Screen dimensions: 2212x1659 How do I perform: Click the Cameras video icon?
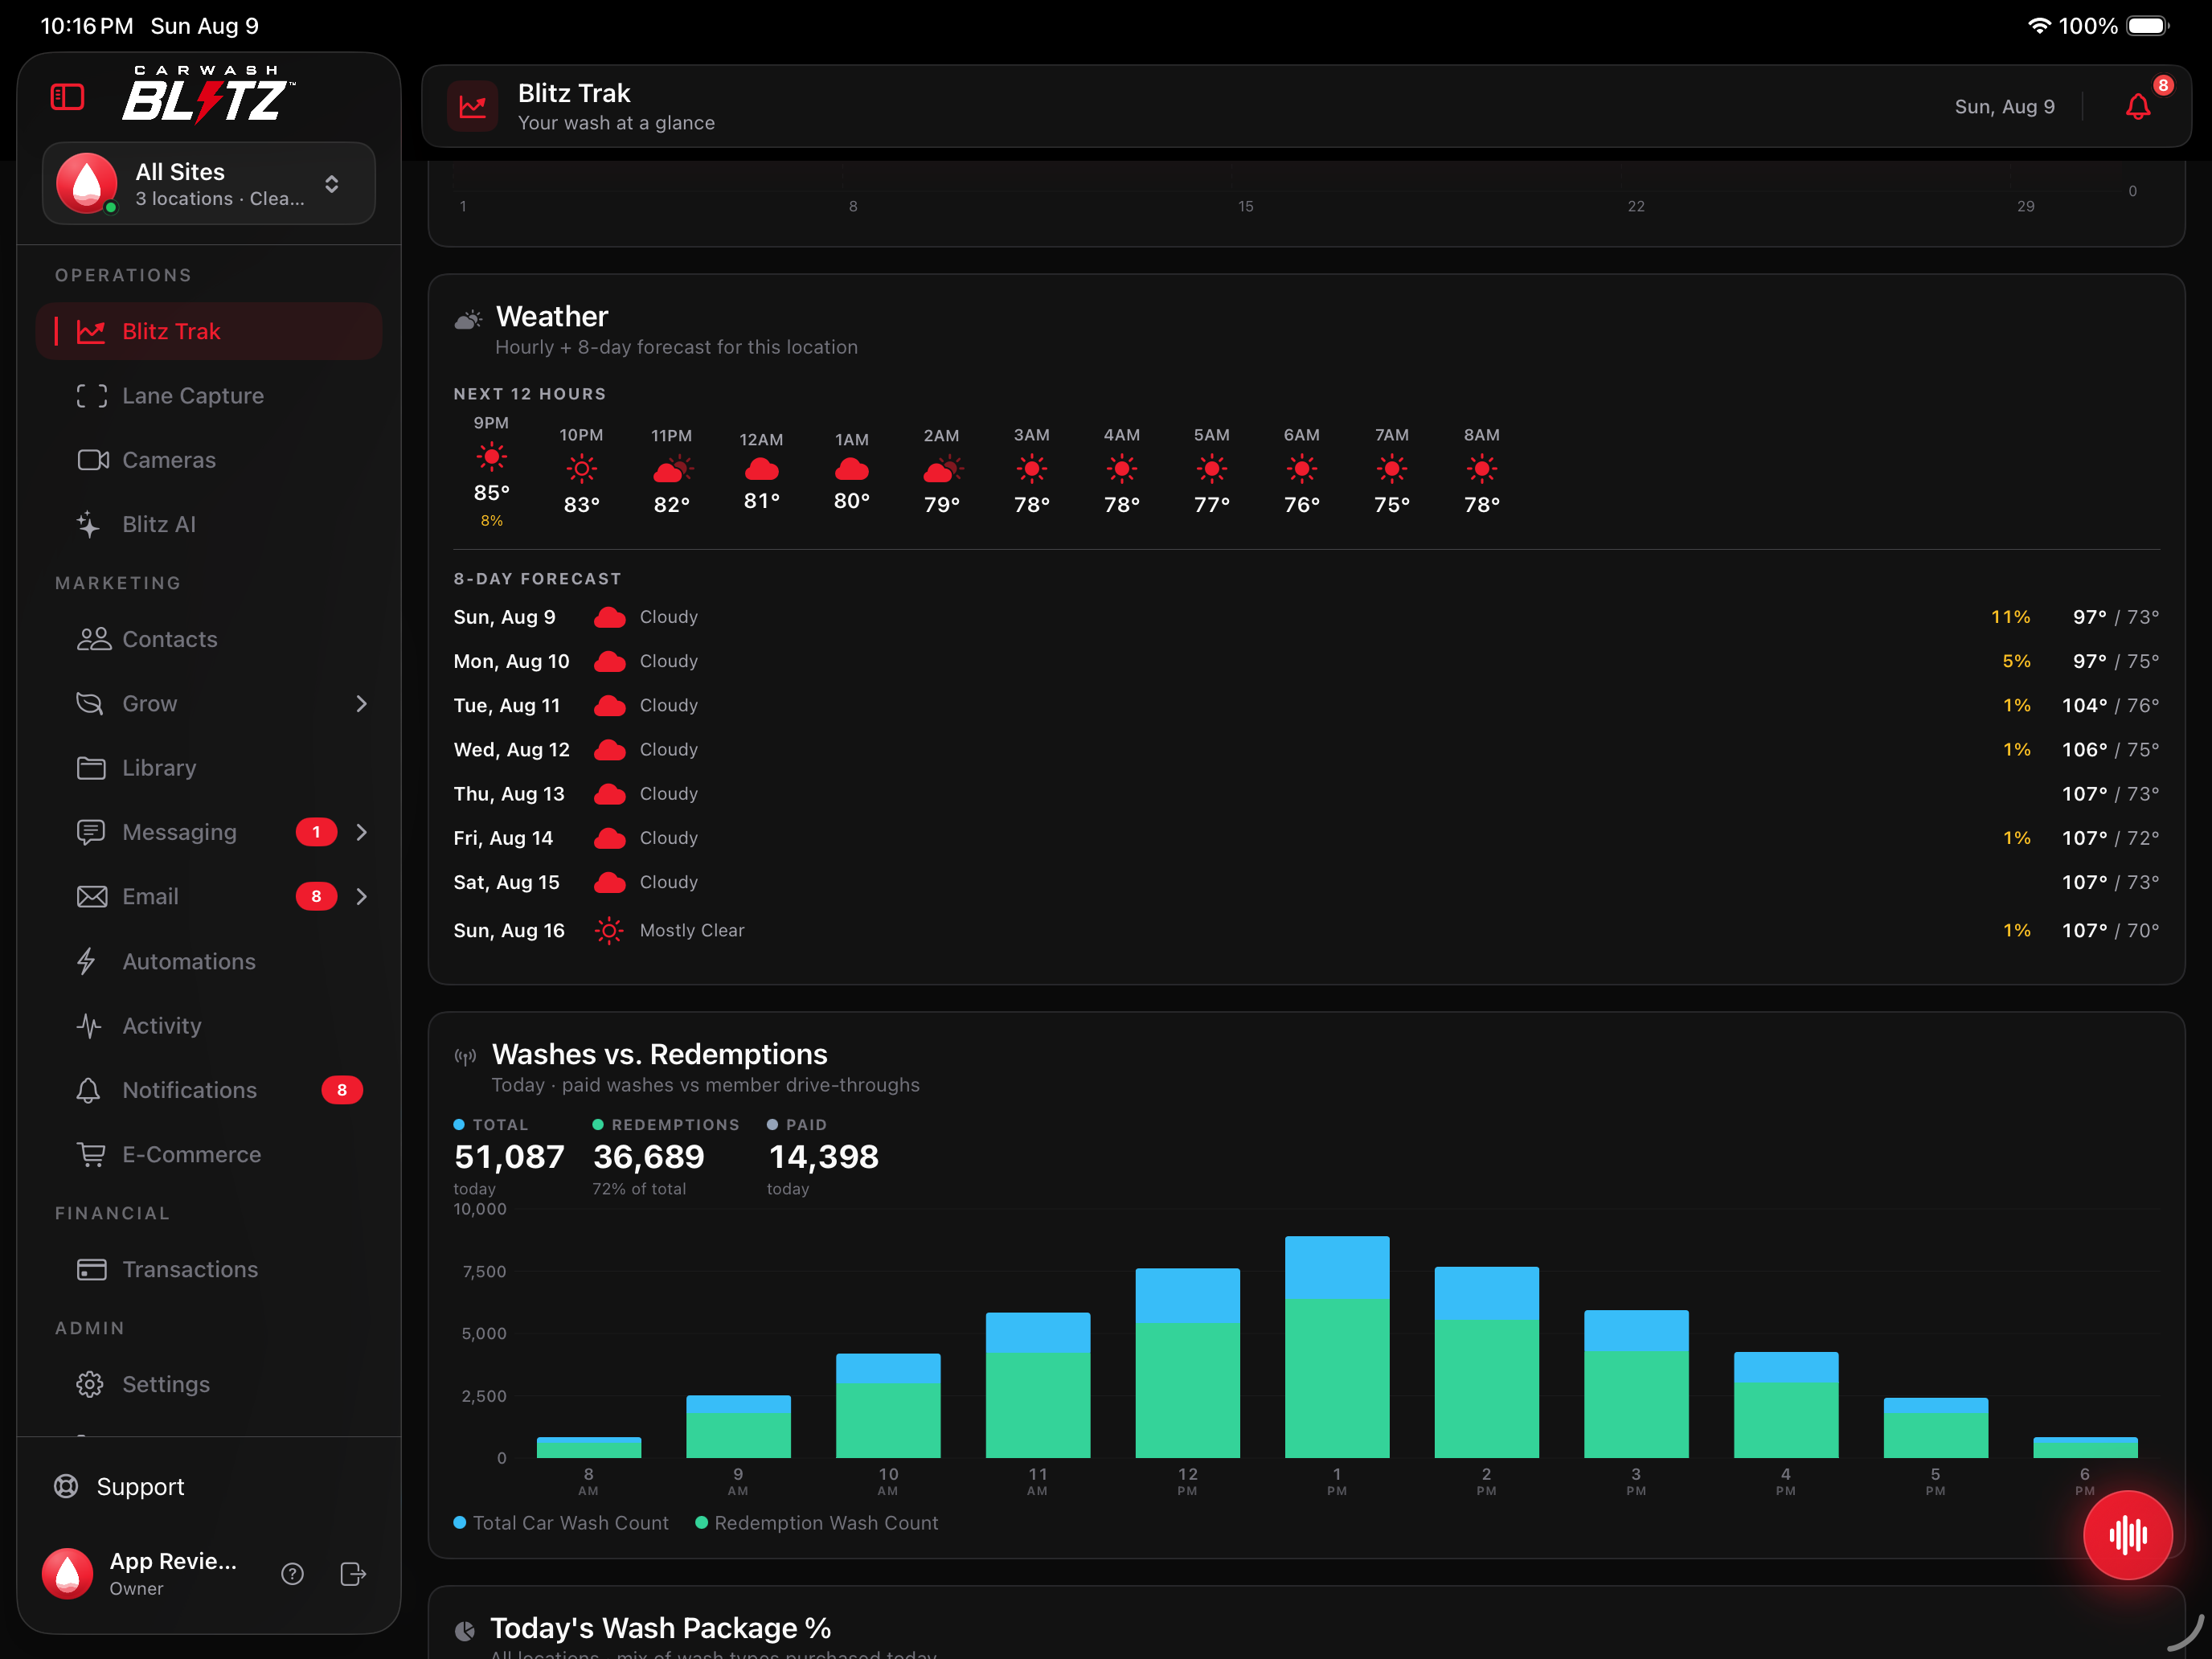pyautogui.click(x=92, y=460)
